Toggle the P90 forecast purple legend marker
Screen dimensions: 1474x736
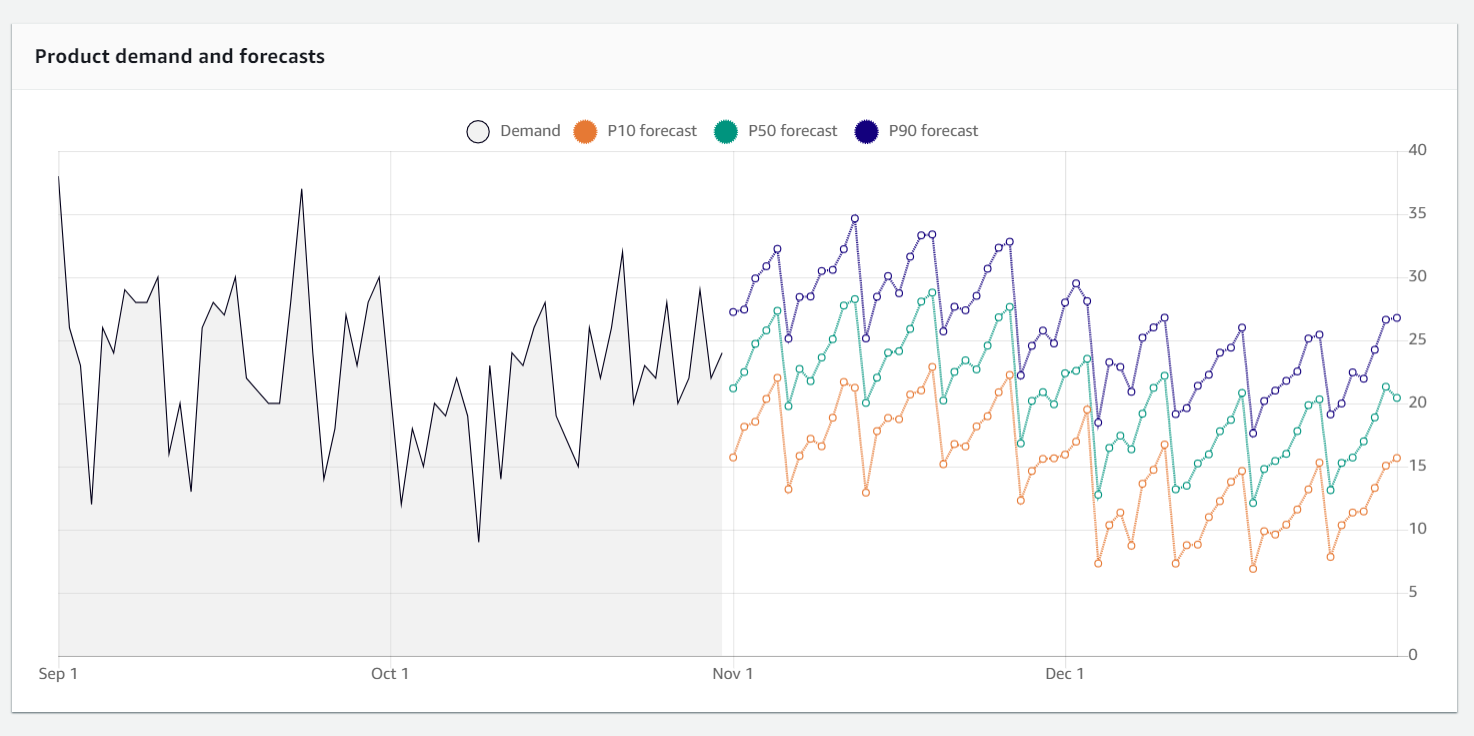coord(867,131)
